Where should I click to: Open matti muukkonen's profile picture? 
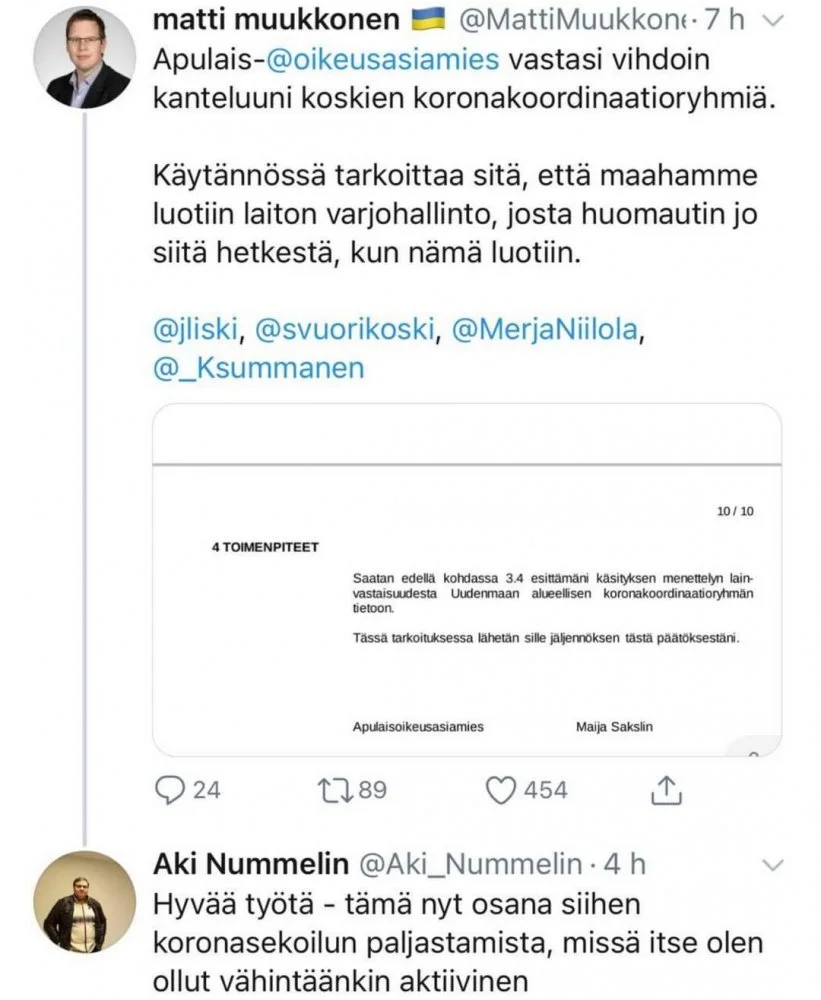point(84,57)
